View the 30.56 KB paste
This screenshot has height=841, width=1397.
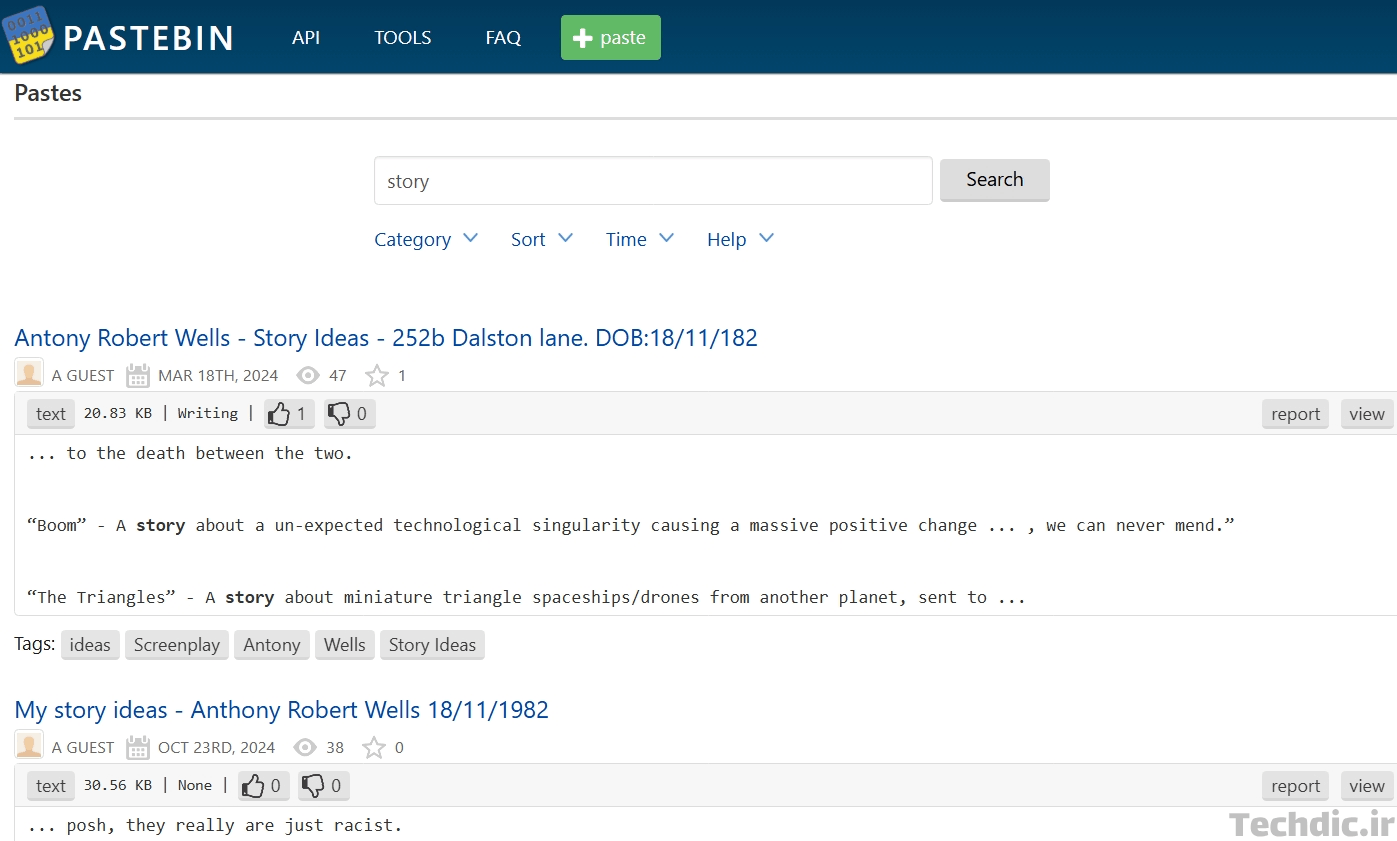(1366, 786)
